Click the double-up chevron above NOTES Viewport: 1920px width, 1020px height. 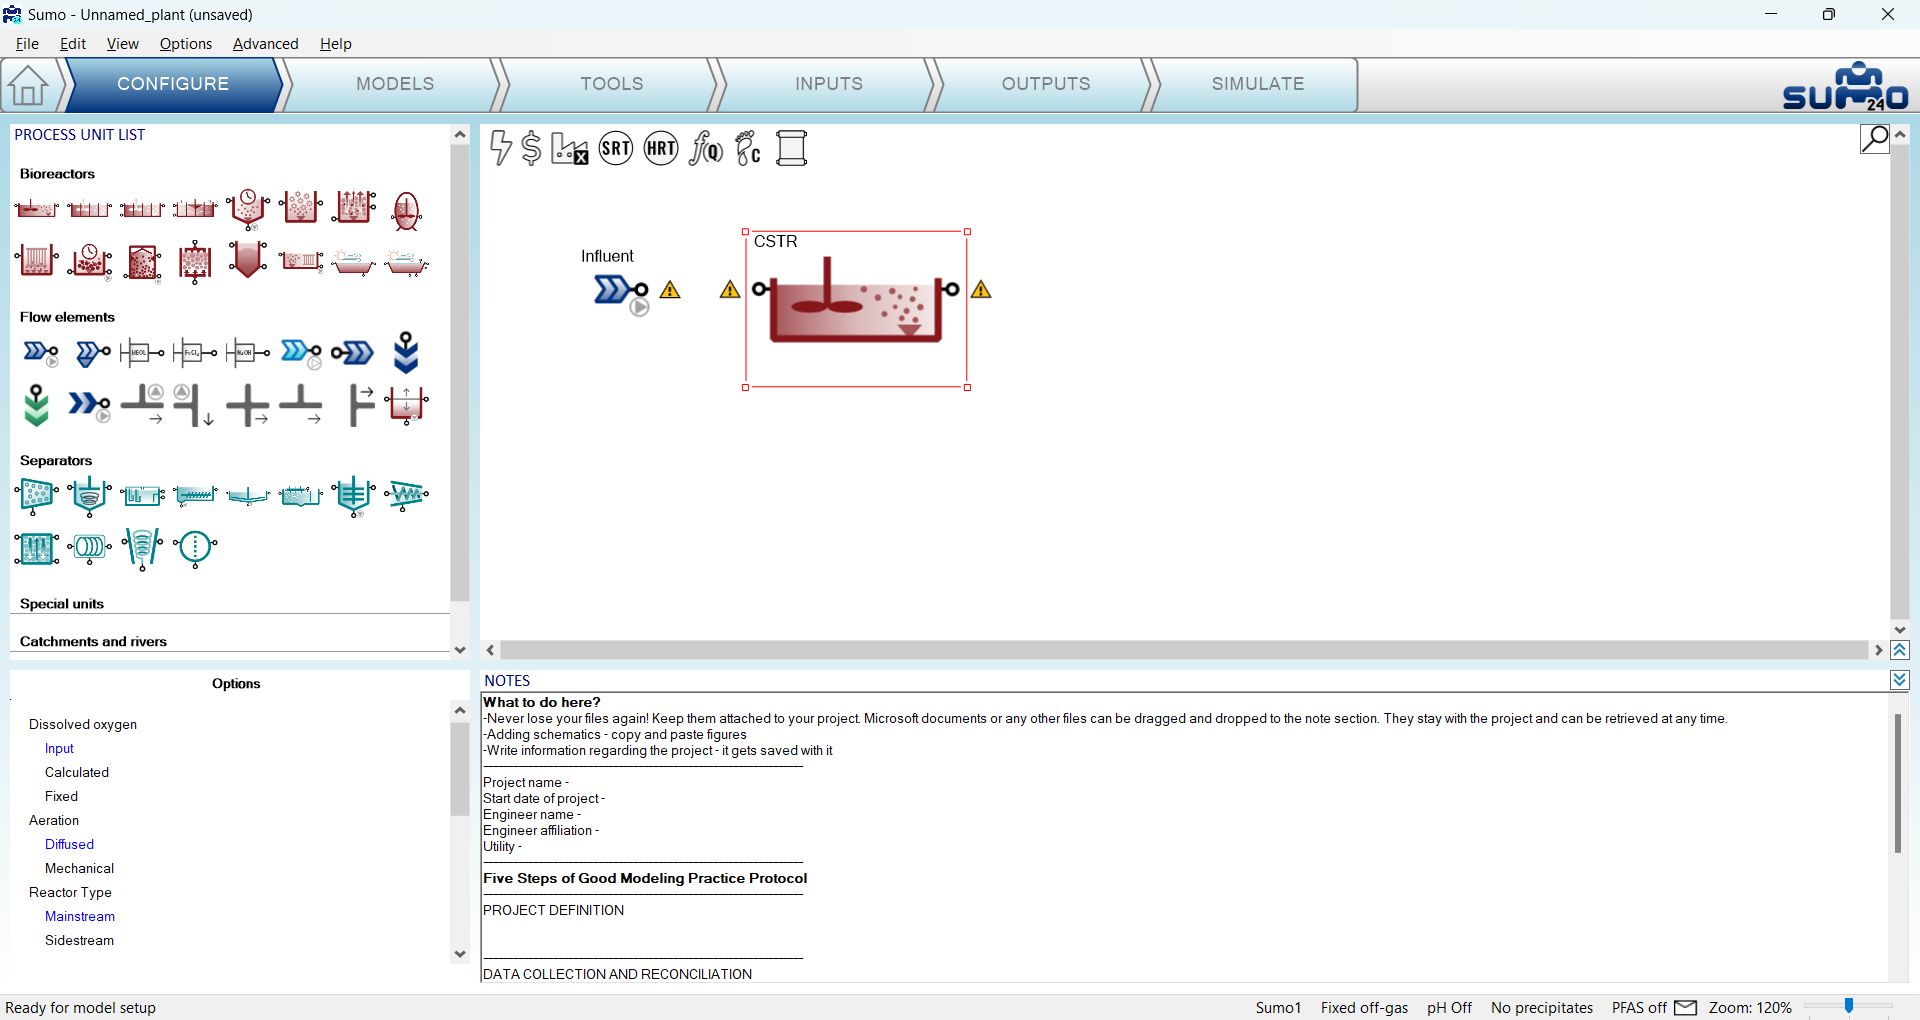click(x=1900, y=650)
